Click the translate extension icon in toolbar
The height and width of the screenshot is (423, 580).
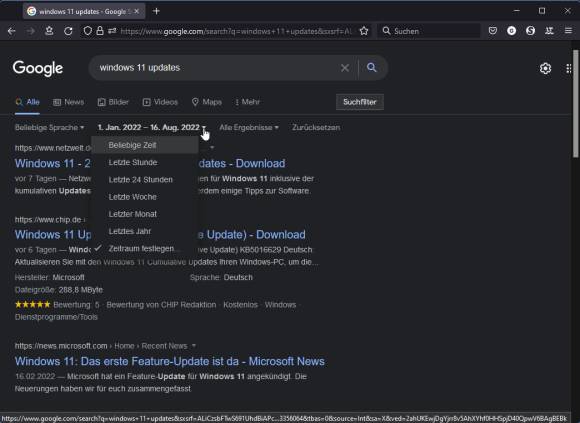point(549,31)
